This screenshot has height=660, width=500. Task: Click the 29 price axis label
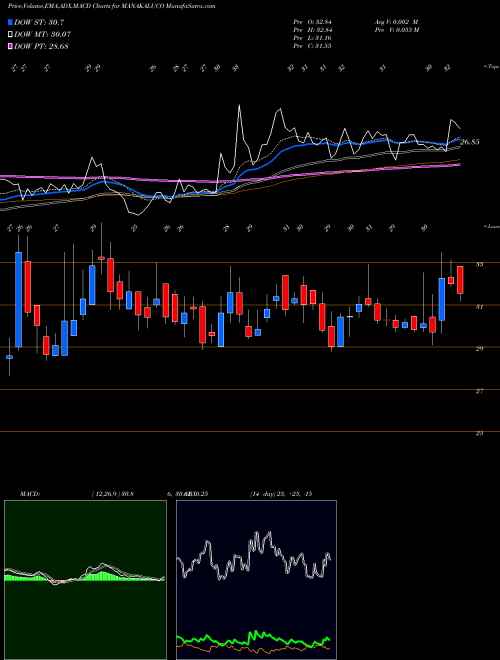[479, 349]
